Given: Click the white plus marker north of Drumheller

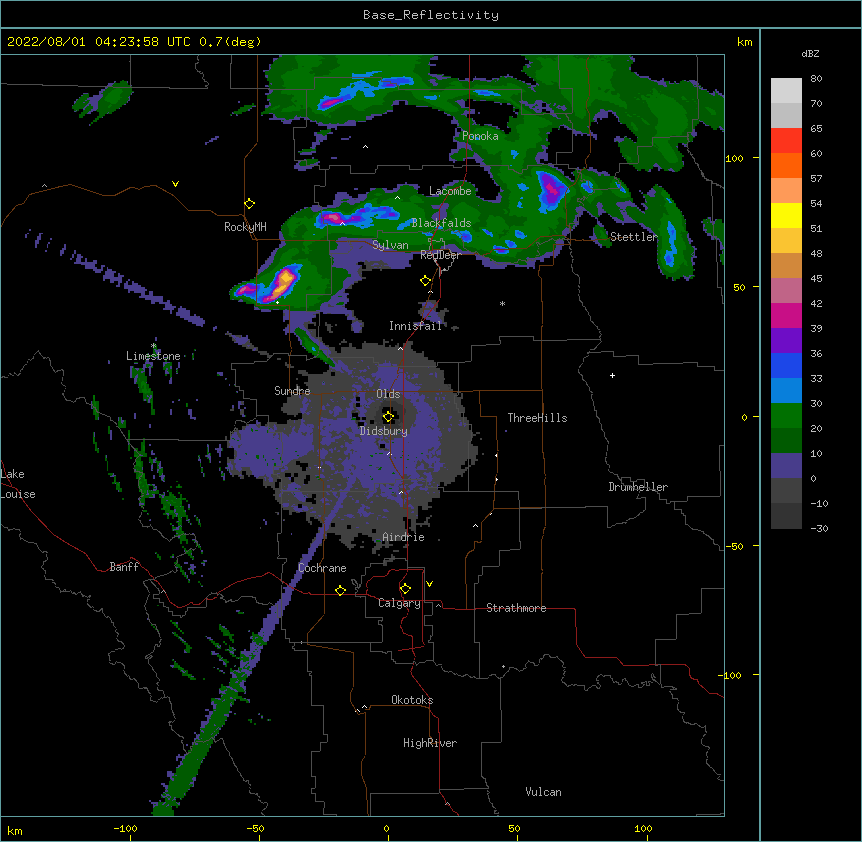Looking at the screenshot, I should [612, 375].
